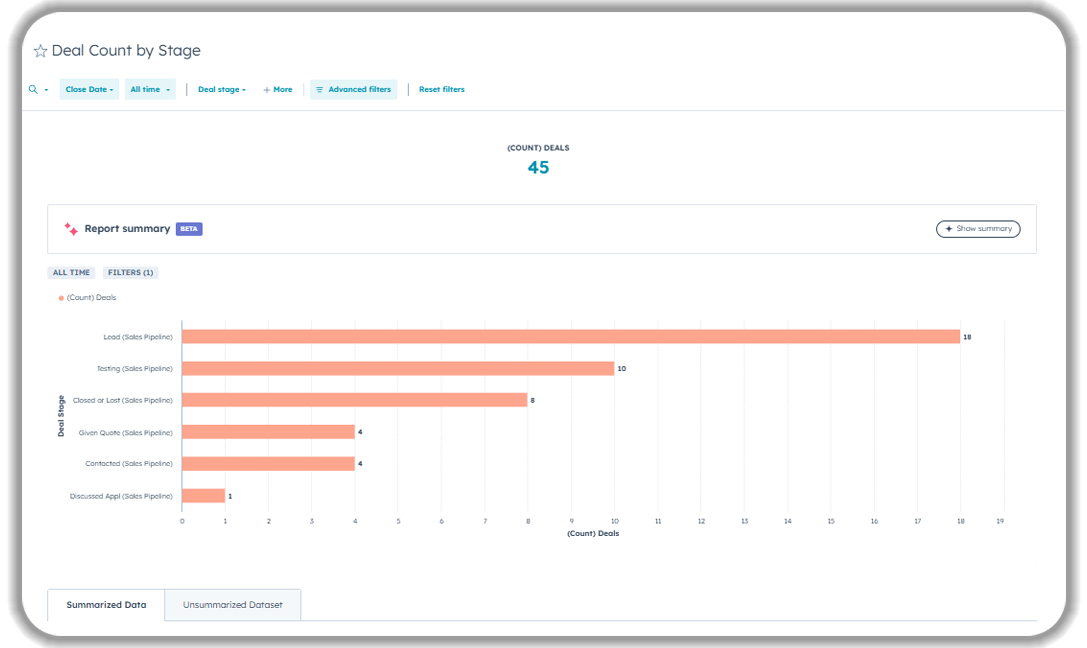
Task: Select the 45 deals count metric
Action: [x=537, y=167]
